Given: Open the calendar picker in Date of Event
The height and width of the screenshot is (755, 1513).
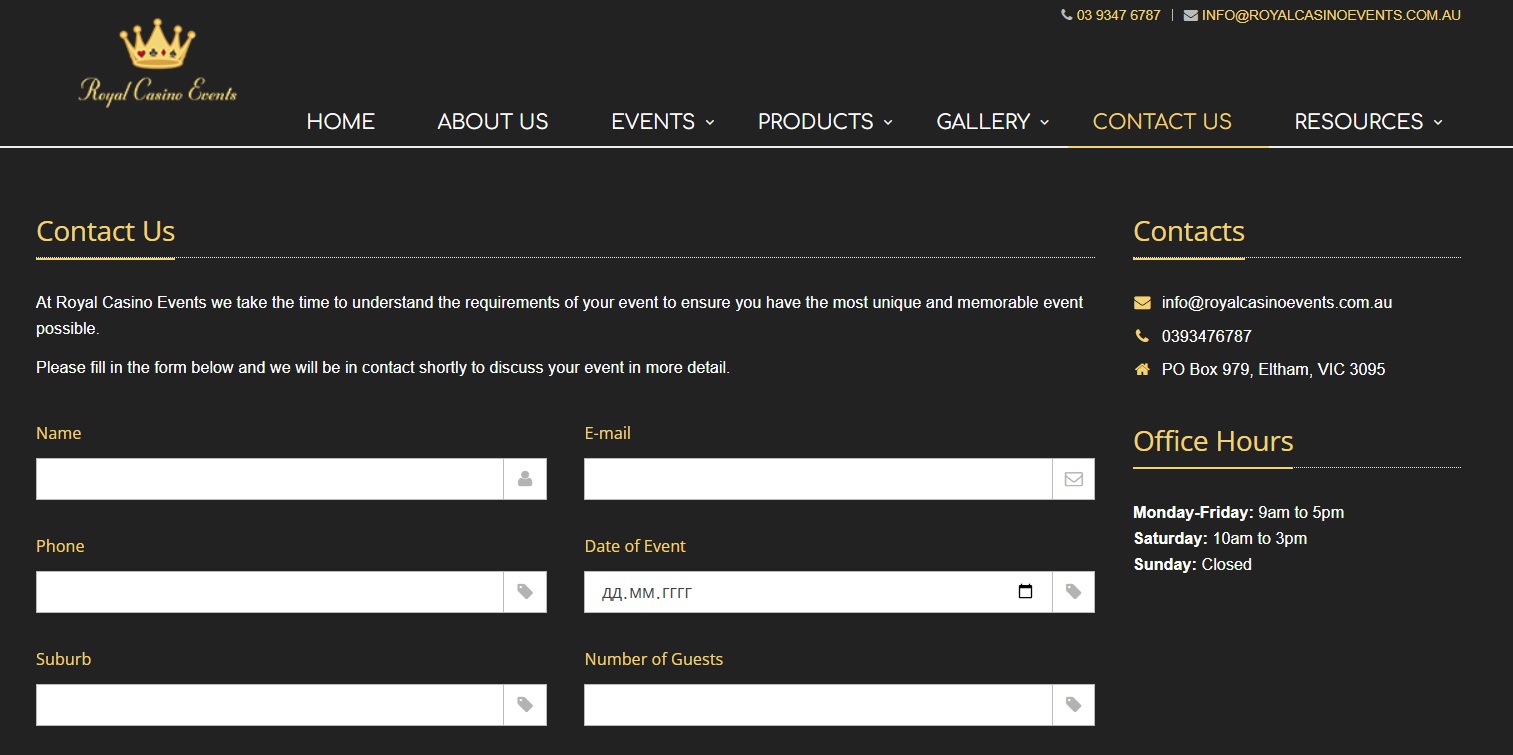Looking at the screenshot, I should (1025, 592).
